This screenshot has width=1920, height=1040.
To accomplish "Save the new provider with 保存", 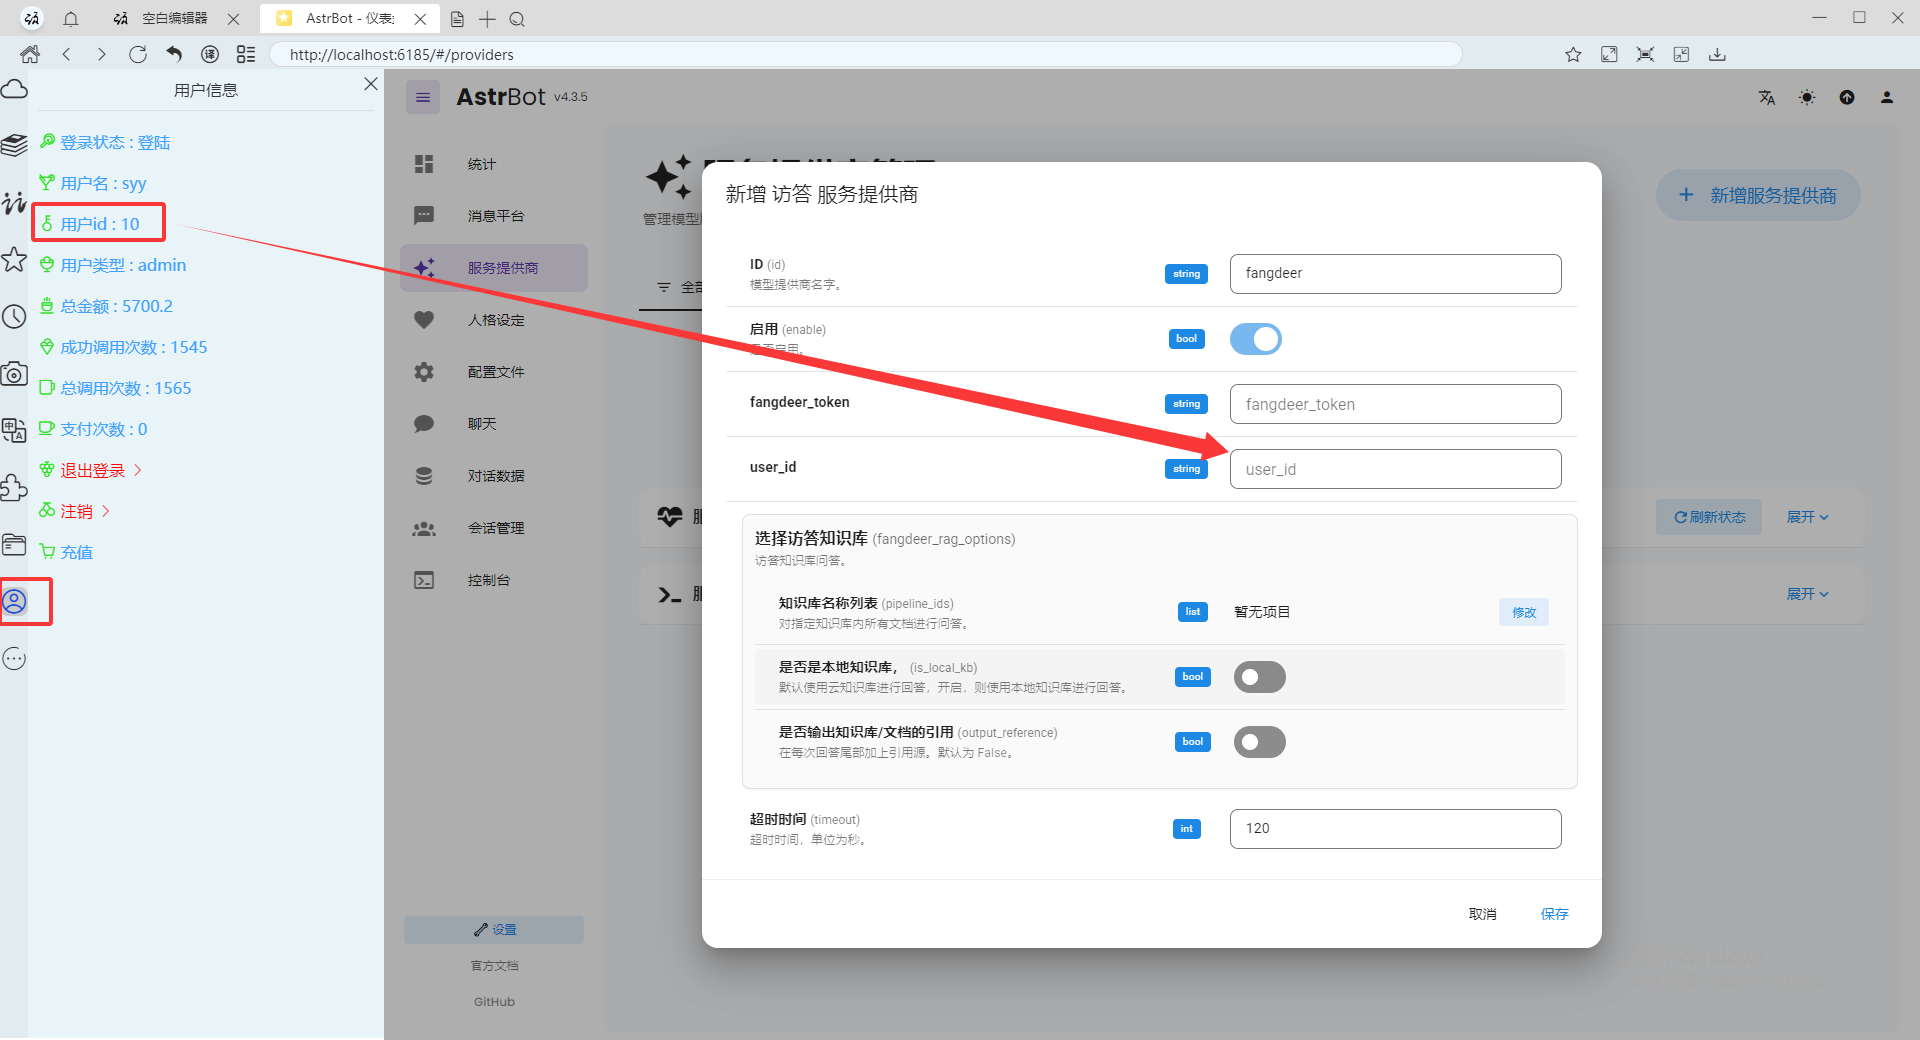I will click(x=1554, y=913).
